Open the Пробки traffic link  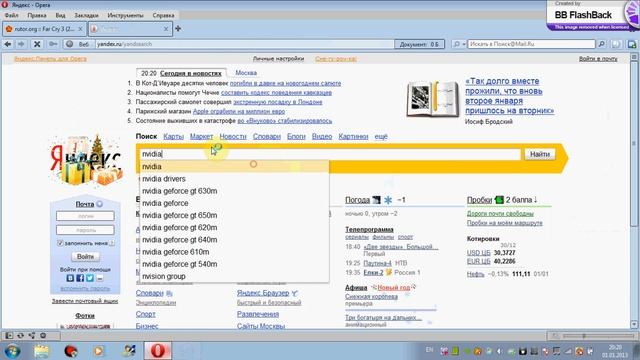point(479,200)
